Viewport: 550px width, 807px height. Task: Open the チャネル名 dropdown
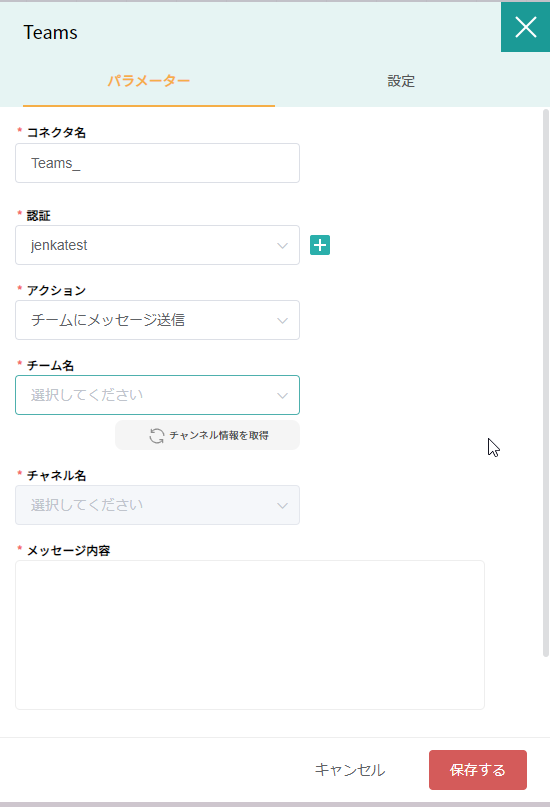click(x=157, y=505)
